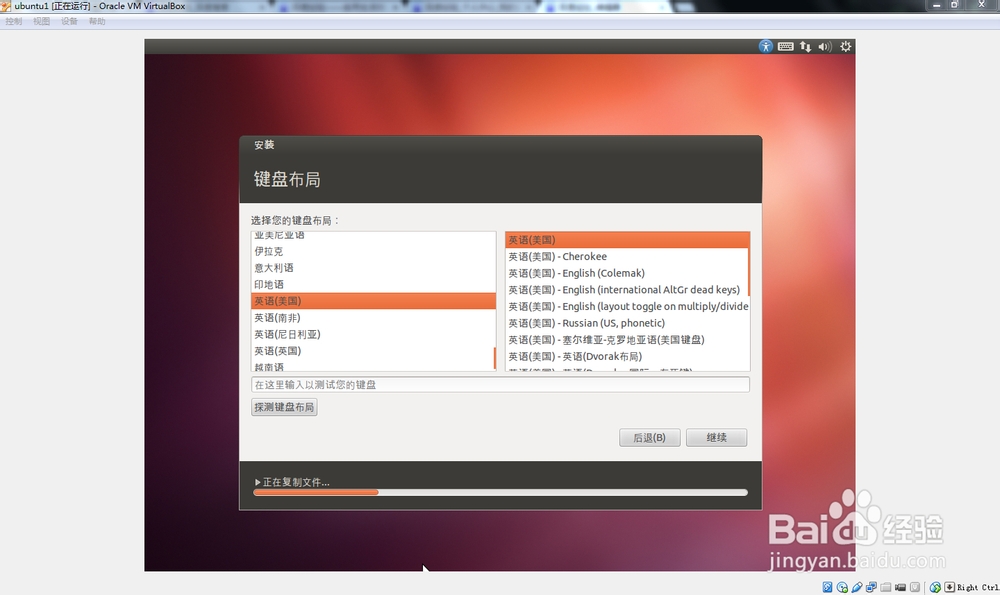Click the VirtualBox keyboard capture arrow icon

pyautogui.click(x=950, y=587)
